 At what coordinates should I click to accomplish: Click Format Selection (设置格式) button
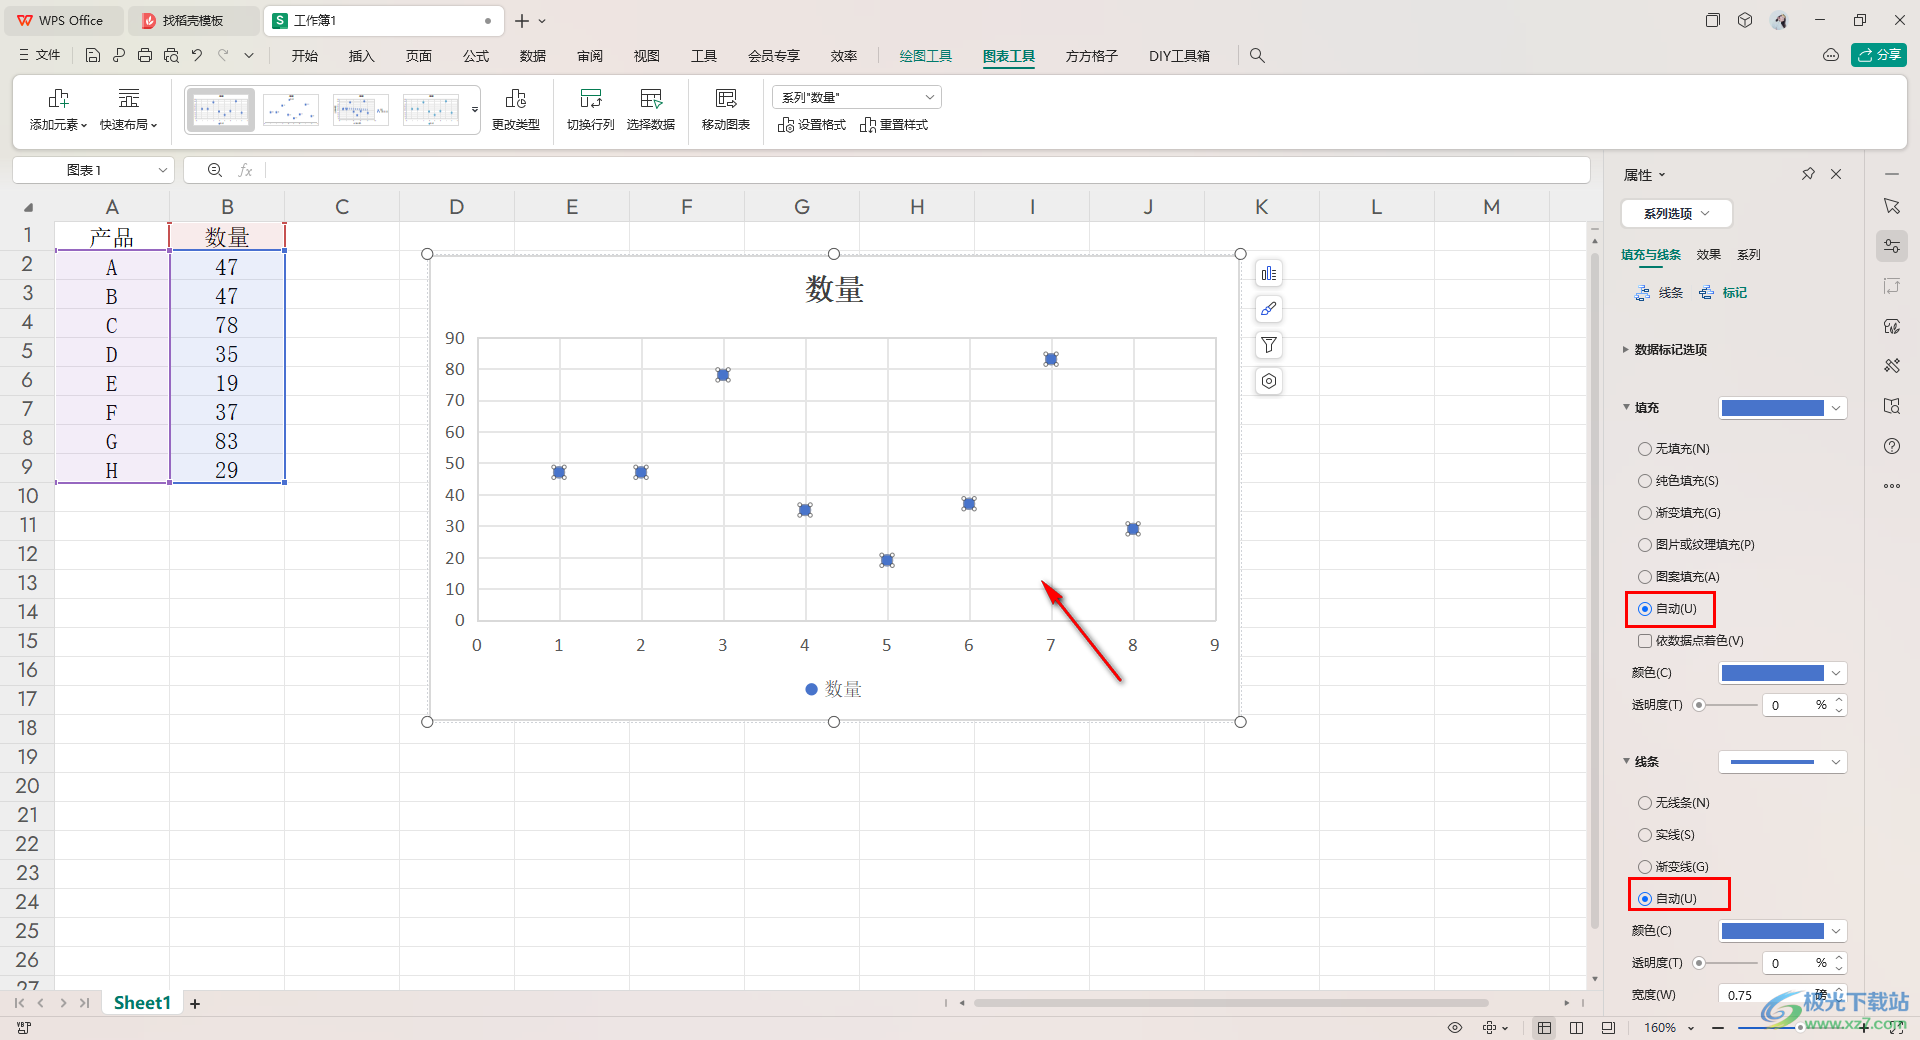click(812, 125)
